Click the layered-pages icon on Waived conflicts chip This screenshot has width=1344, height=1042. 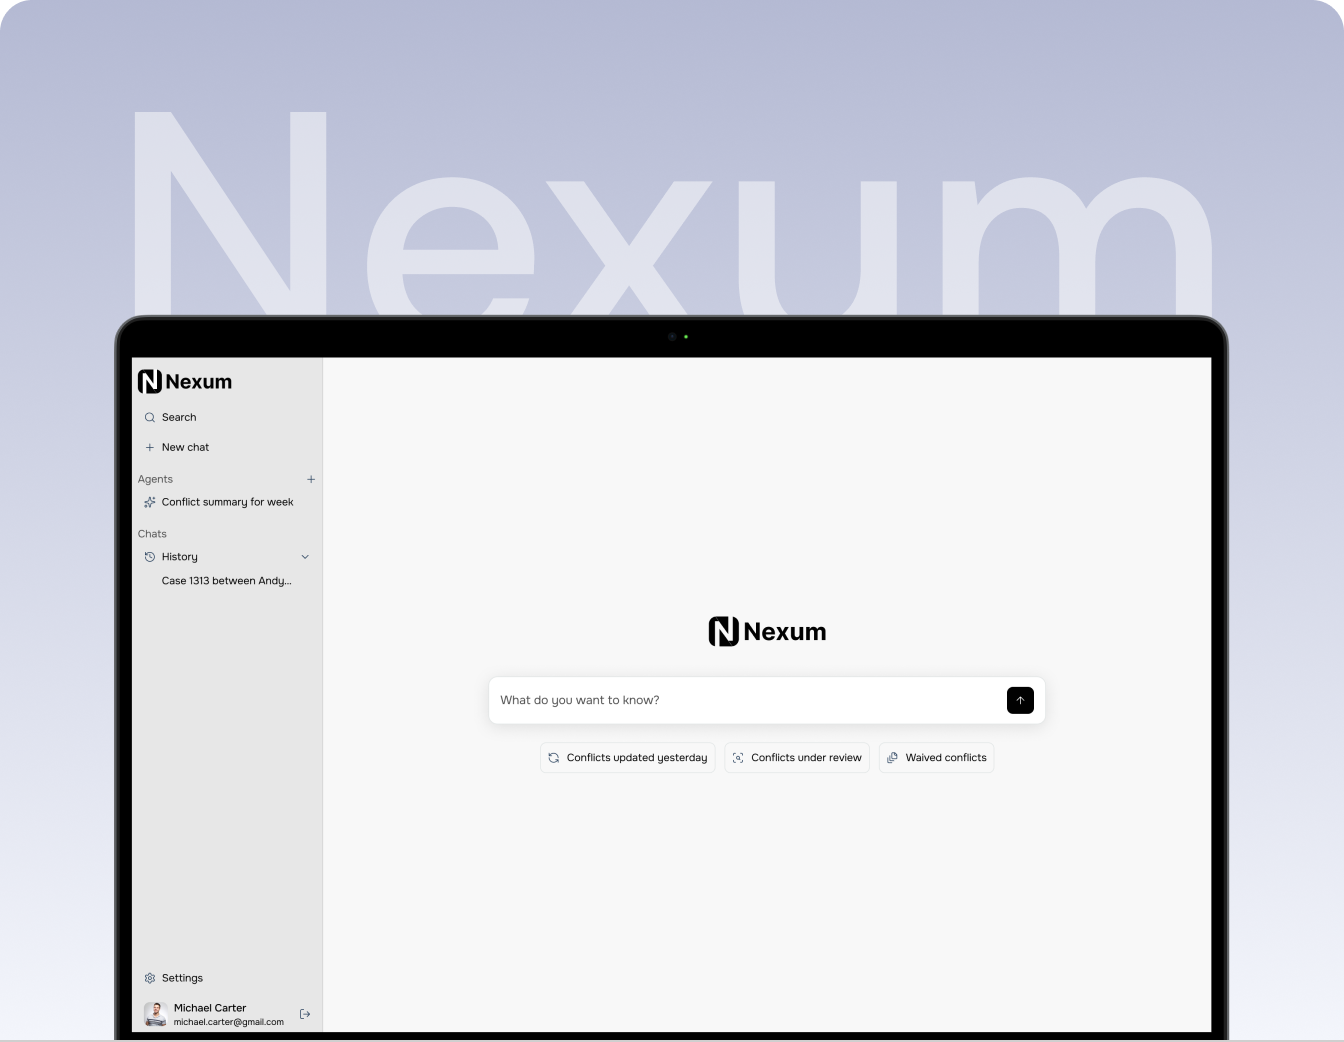[x=892, y=758]
